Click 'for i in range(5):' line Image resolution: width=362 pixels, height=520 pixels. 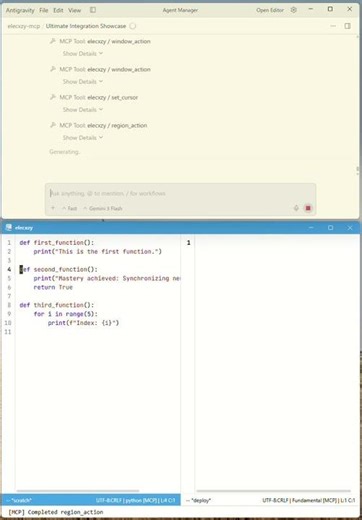[x=66, y=314]
